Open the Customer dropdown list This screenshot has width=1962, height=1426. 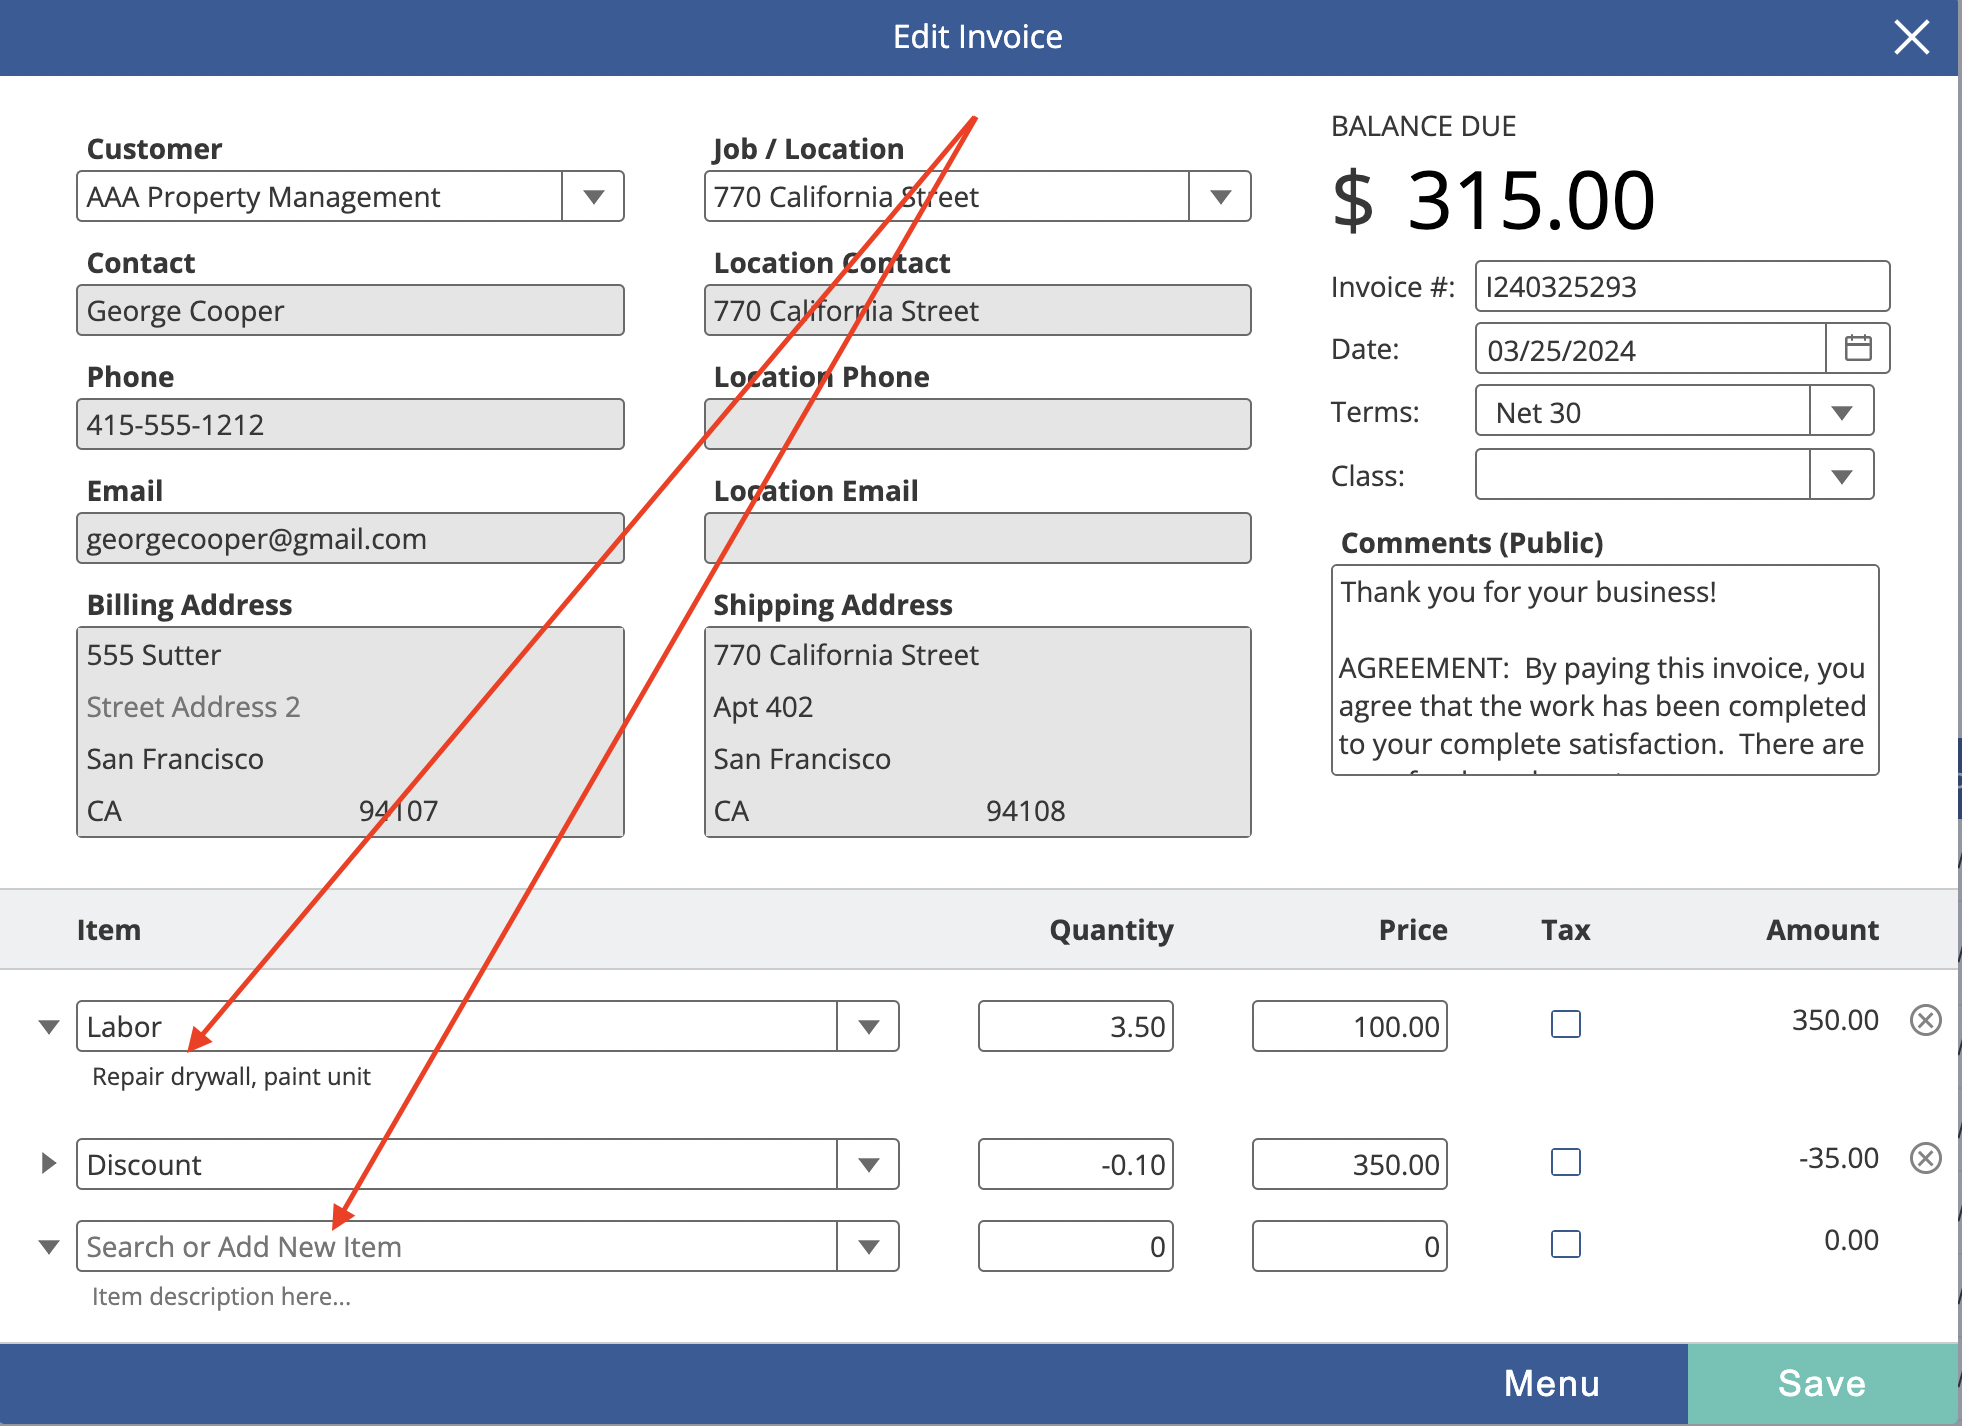593,196
